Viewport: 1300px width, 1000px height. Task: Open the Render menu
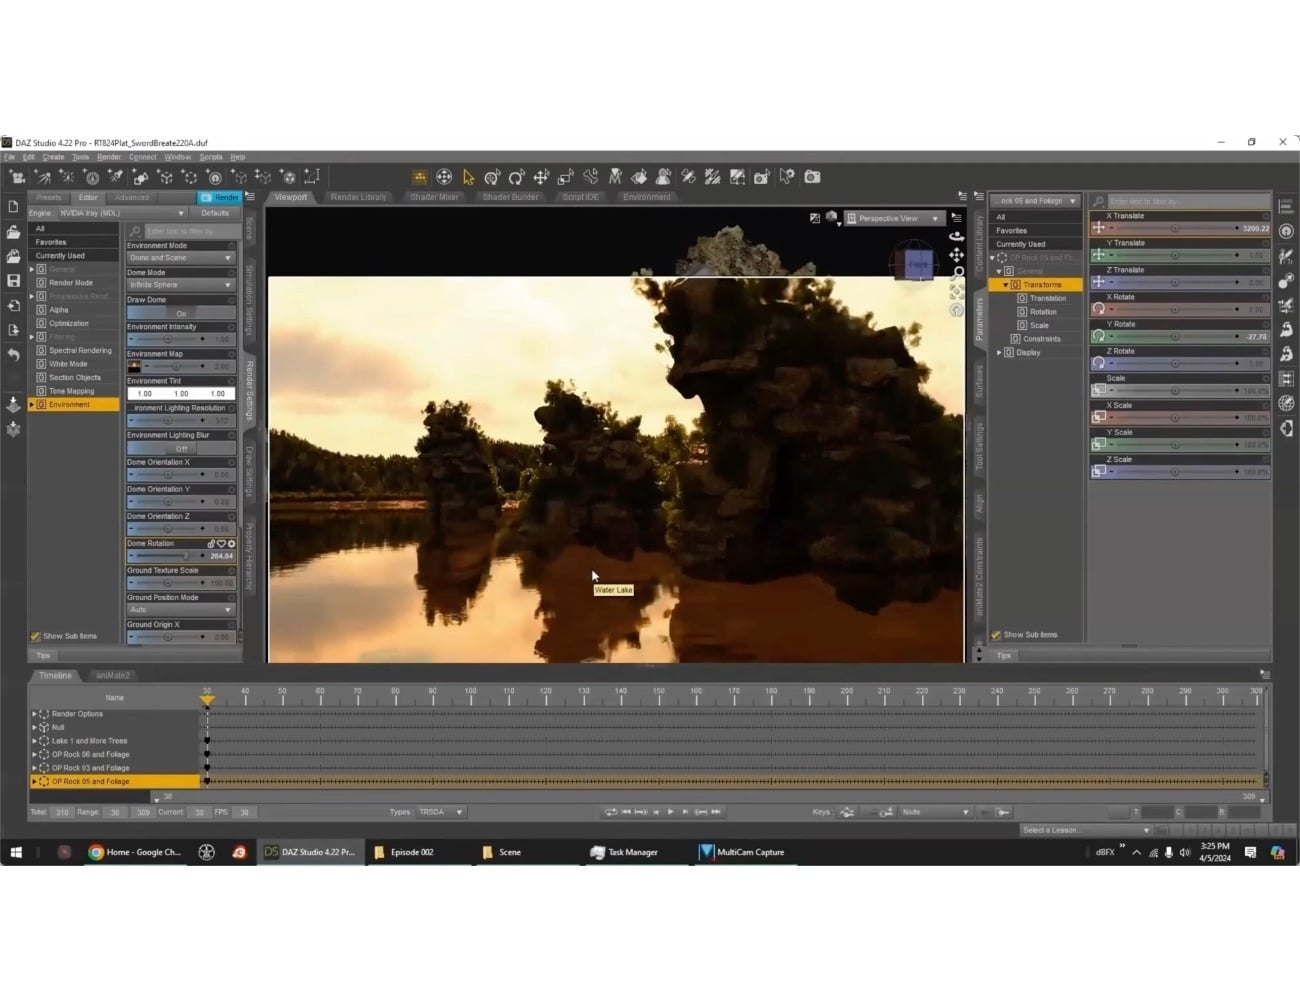coord(108,157)
